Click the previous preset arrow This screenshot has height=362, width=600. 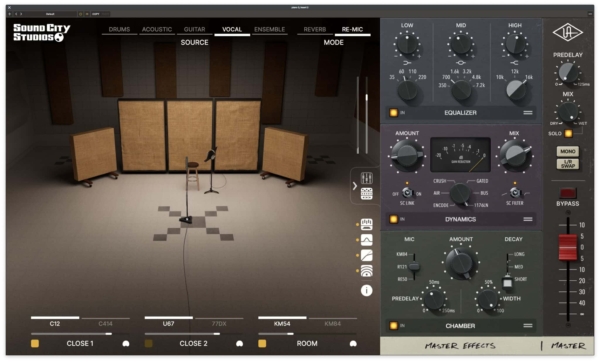[16, 14]
